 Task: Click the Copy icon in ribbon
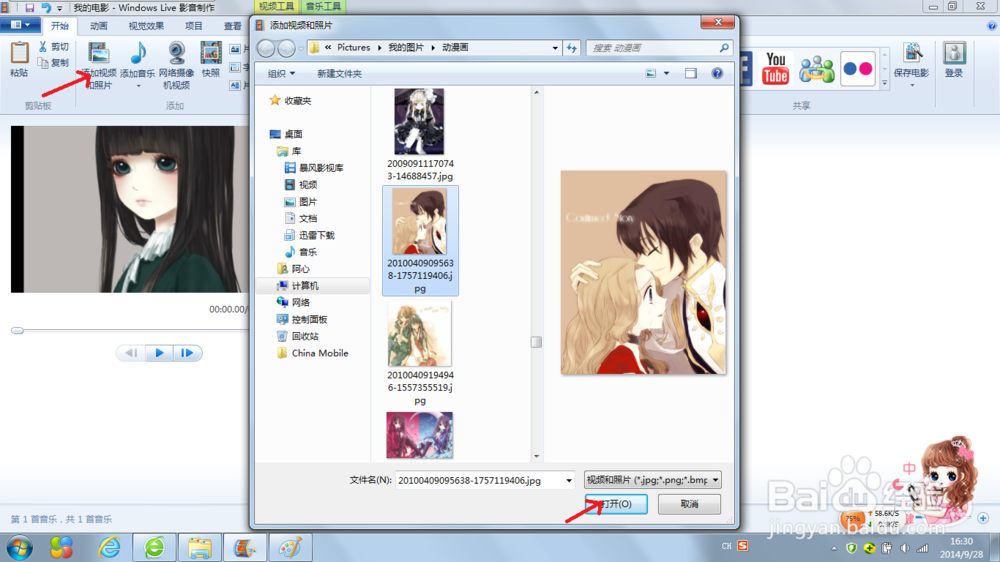click(x=43, y=63)
